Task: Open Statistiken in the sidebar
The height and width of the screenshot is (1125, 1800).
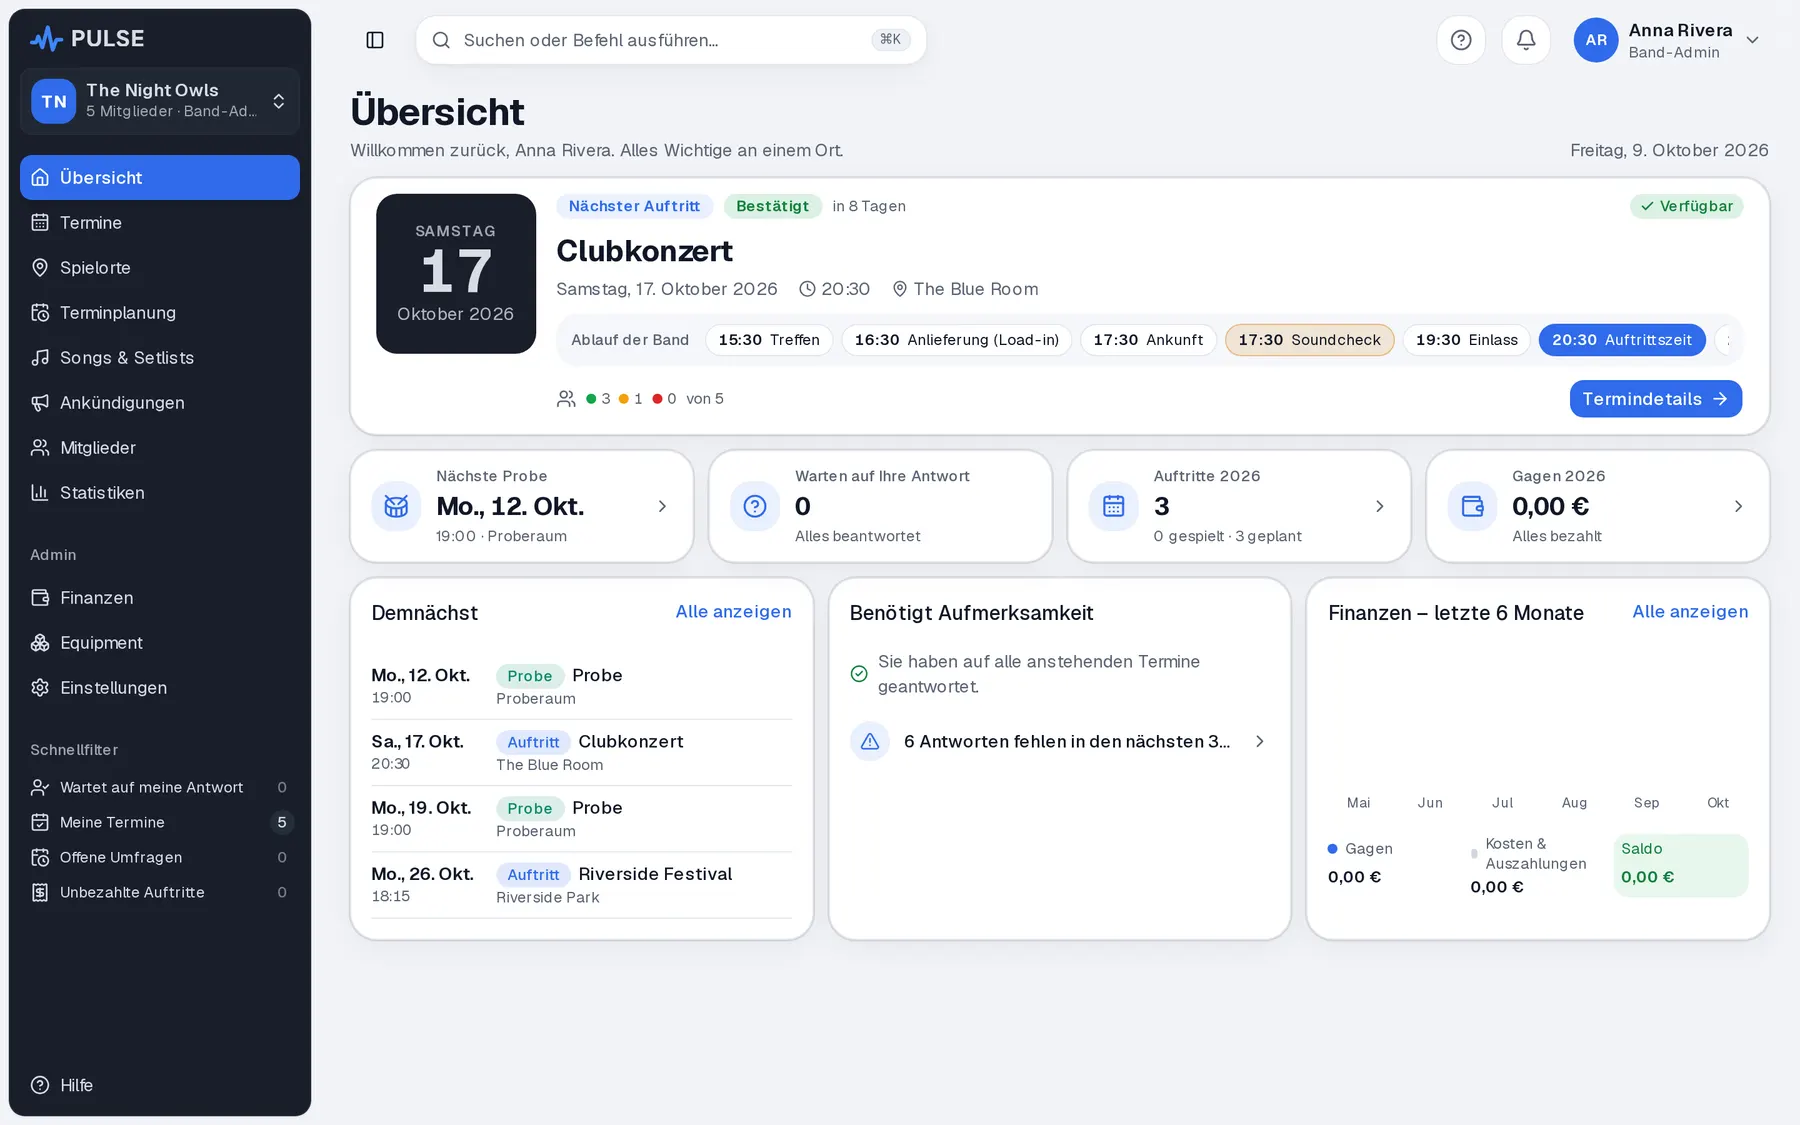Action: [x=160, y=492]
